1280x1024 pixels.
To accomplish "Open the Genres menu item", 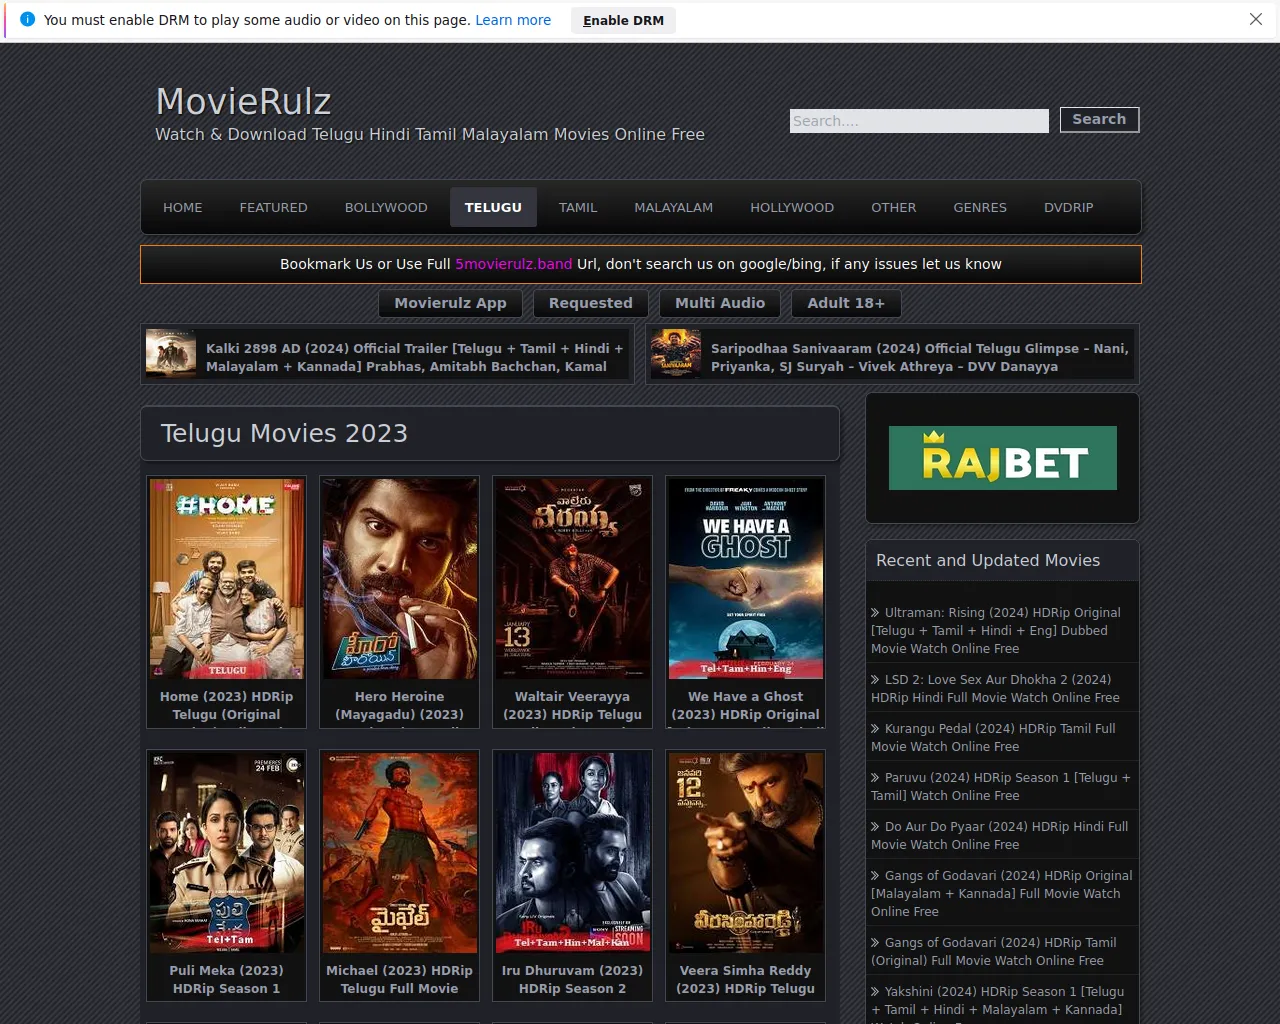I will pyautogui.click(x=980, y=207).
